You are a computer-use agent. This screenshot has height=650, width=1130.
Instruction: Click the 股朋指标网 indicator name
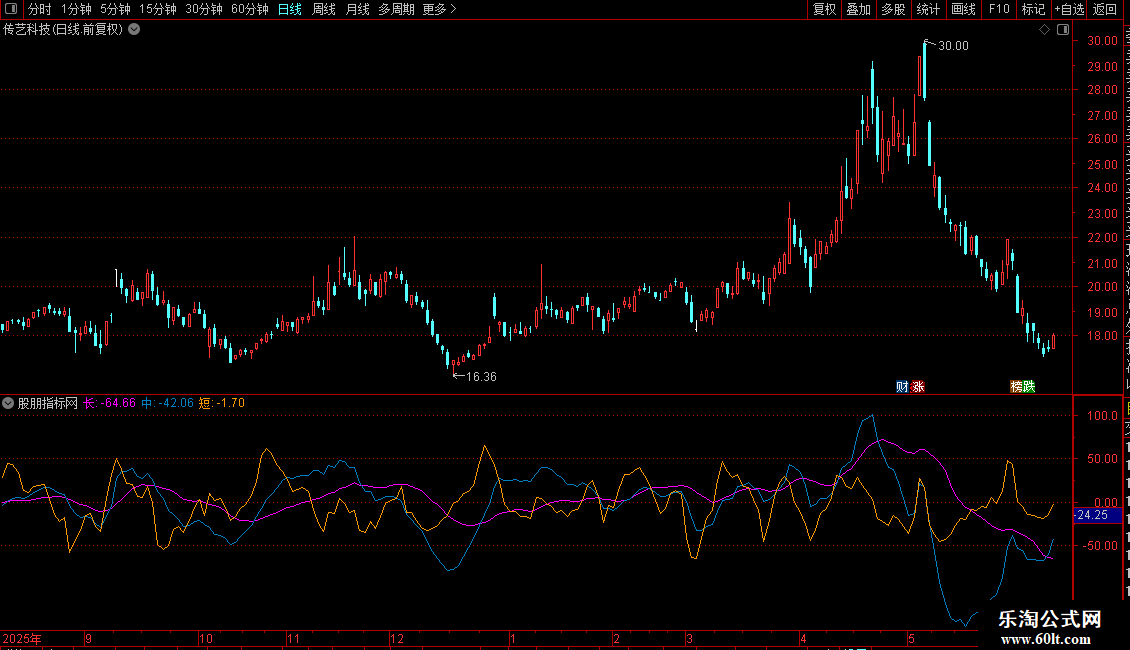pos(48,404)
